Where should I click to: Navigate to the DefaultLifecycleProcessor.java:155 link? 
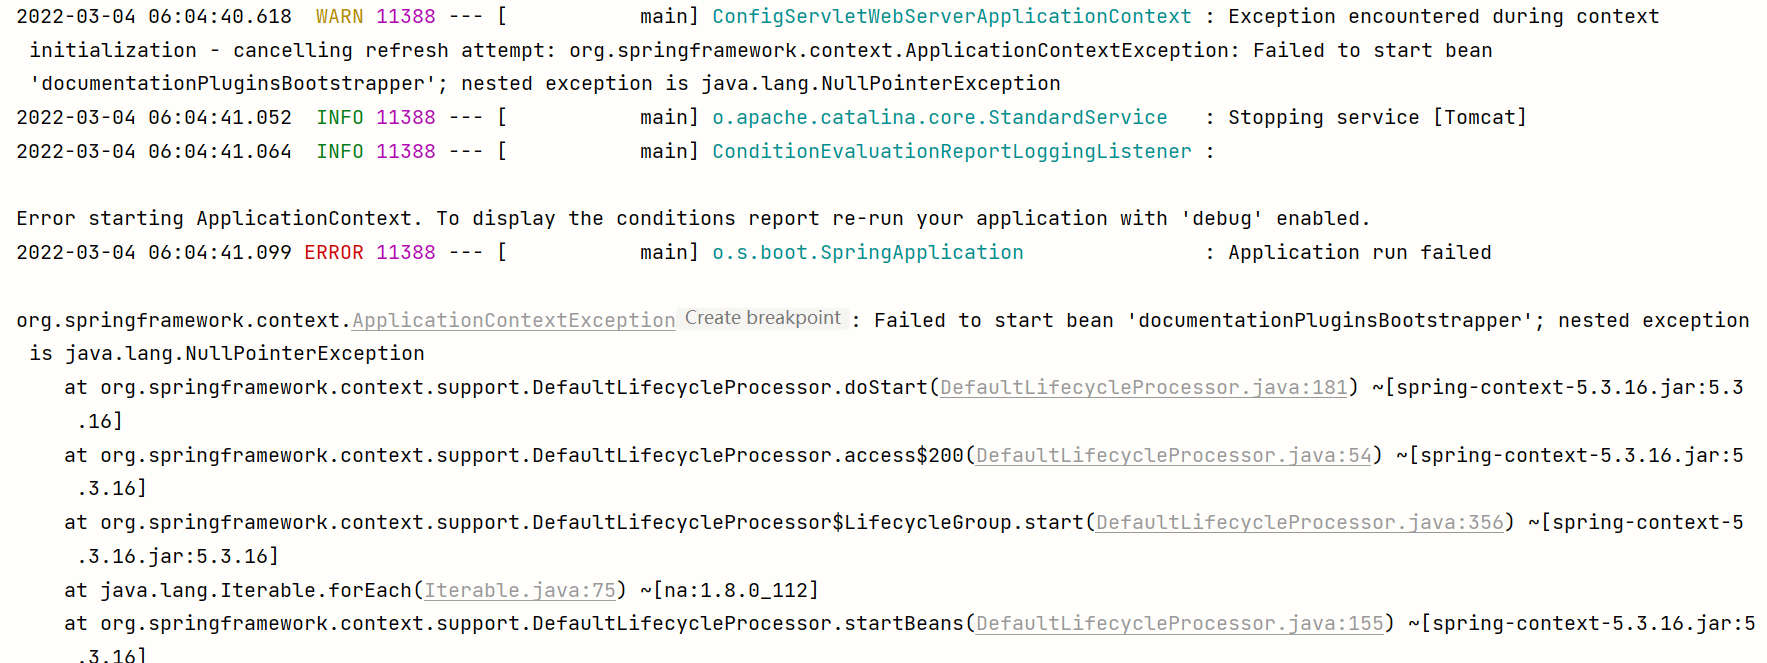point(1179,623)
